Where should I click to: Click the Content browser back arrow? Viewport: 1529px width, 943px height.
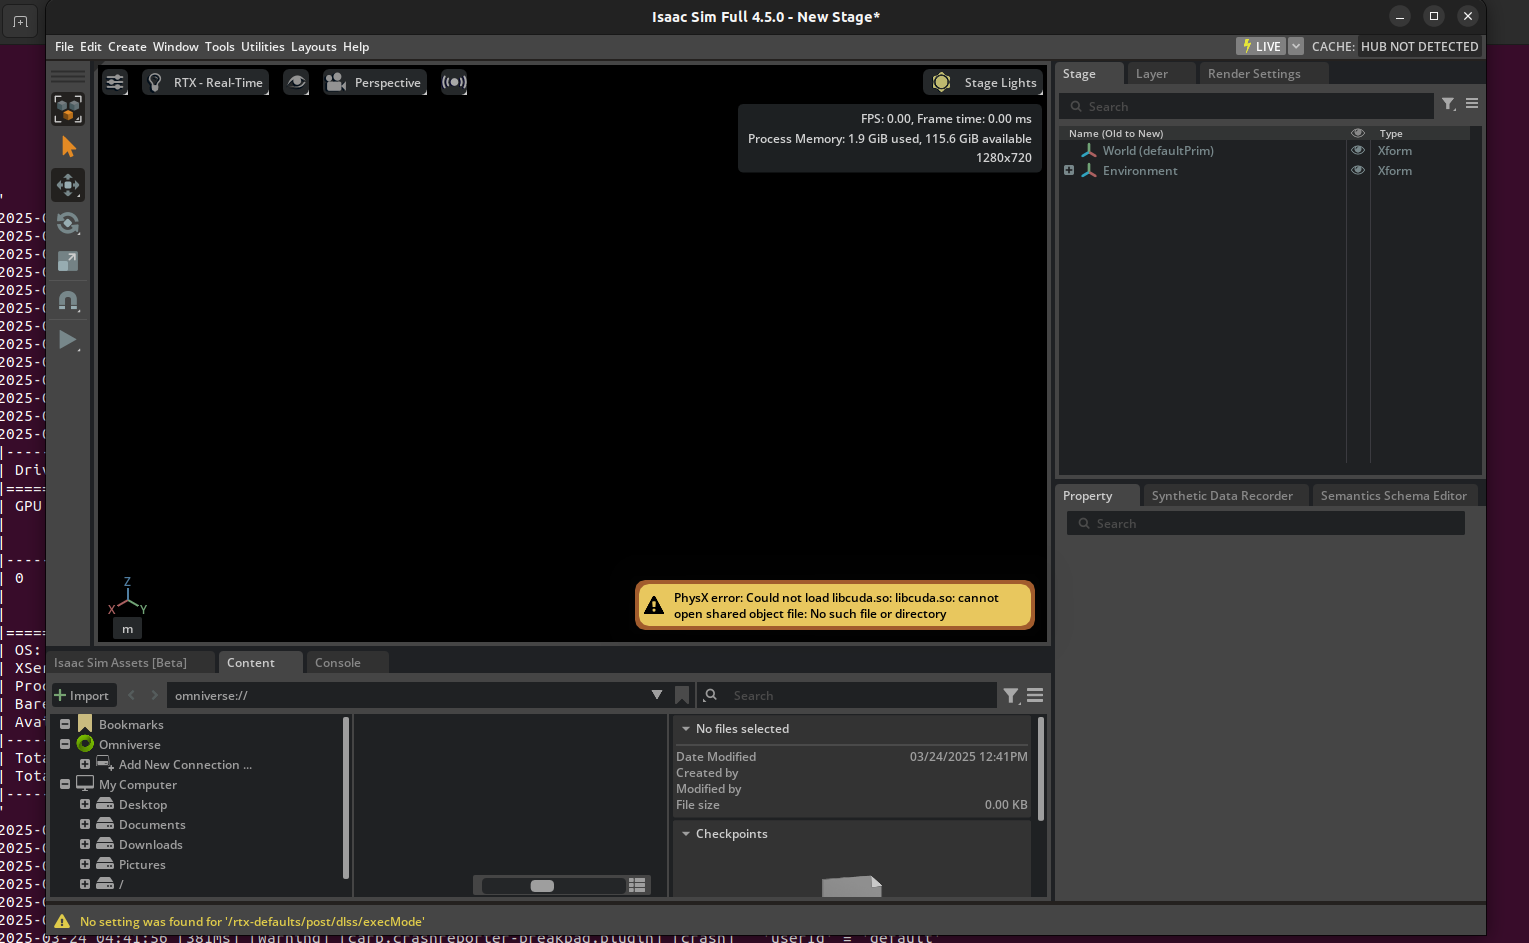coord(132,695)
